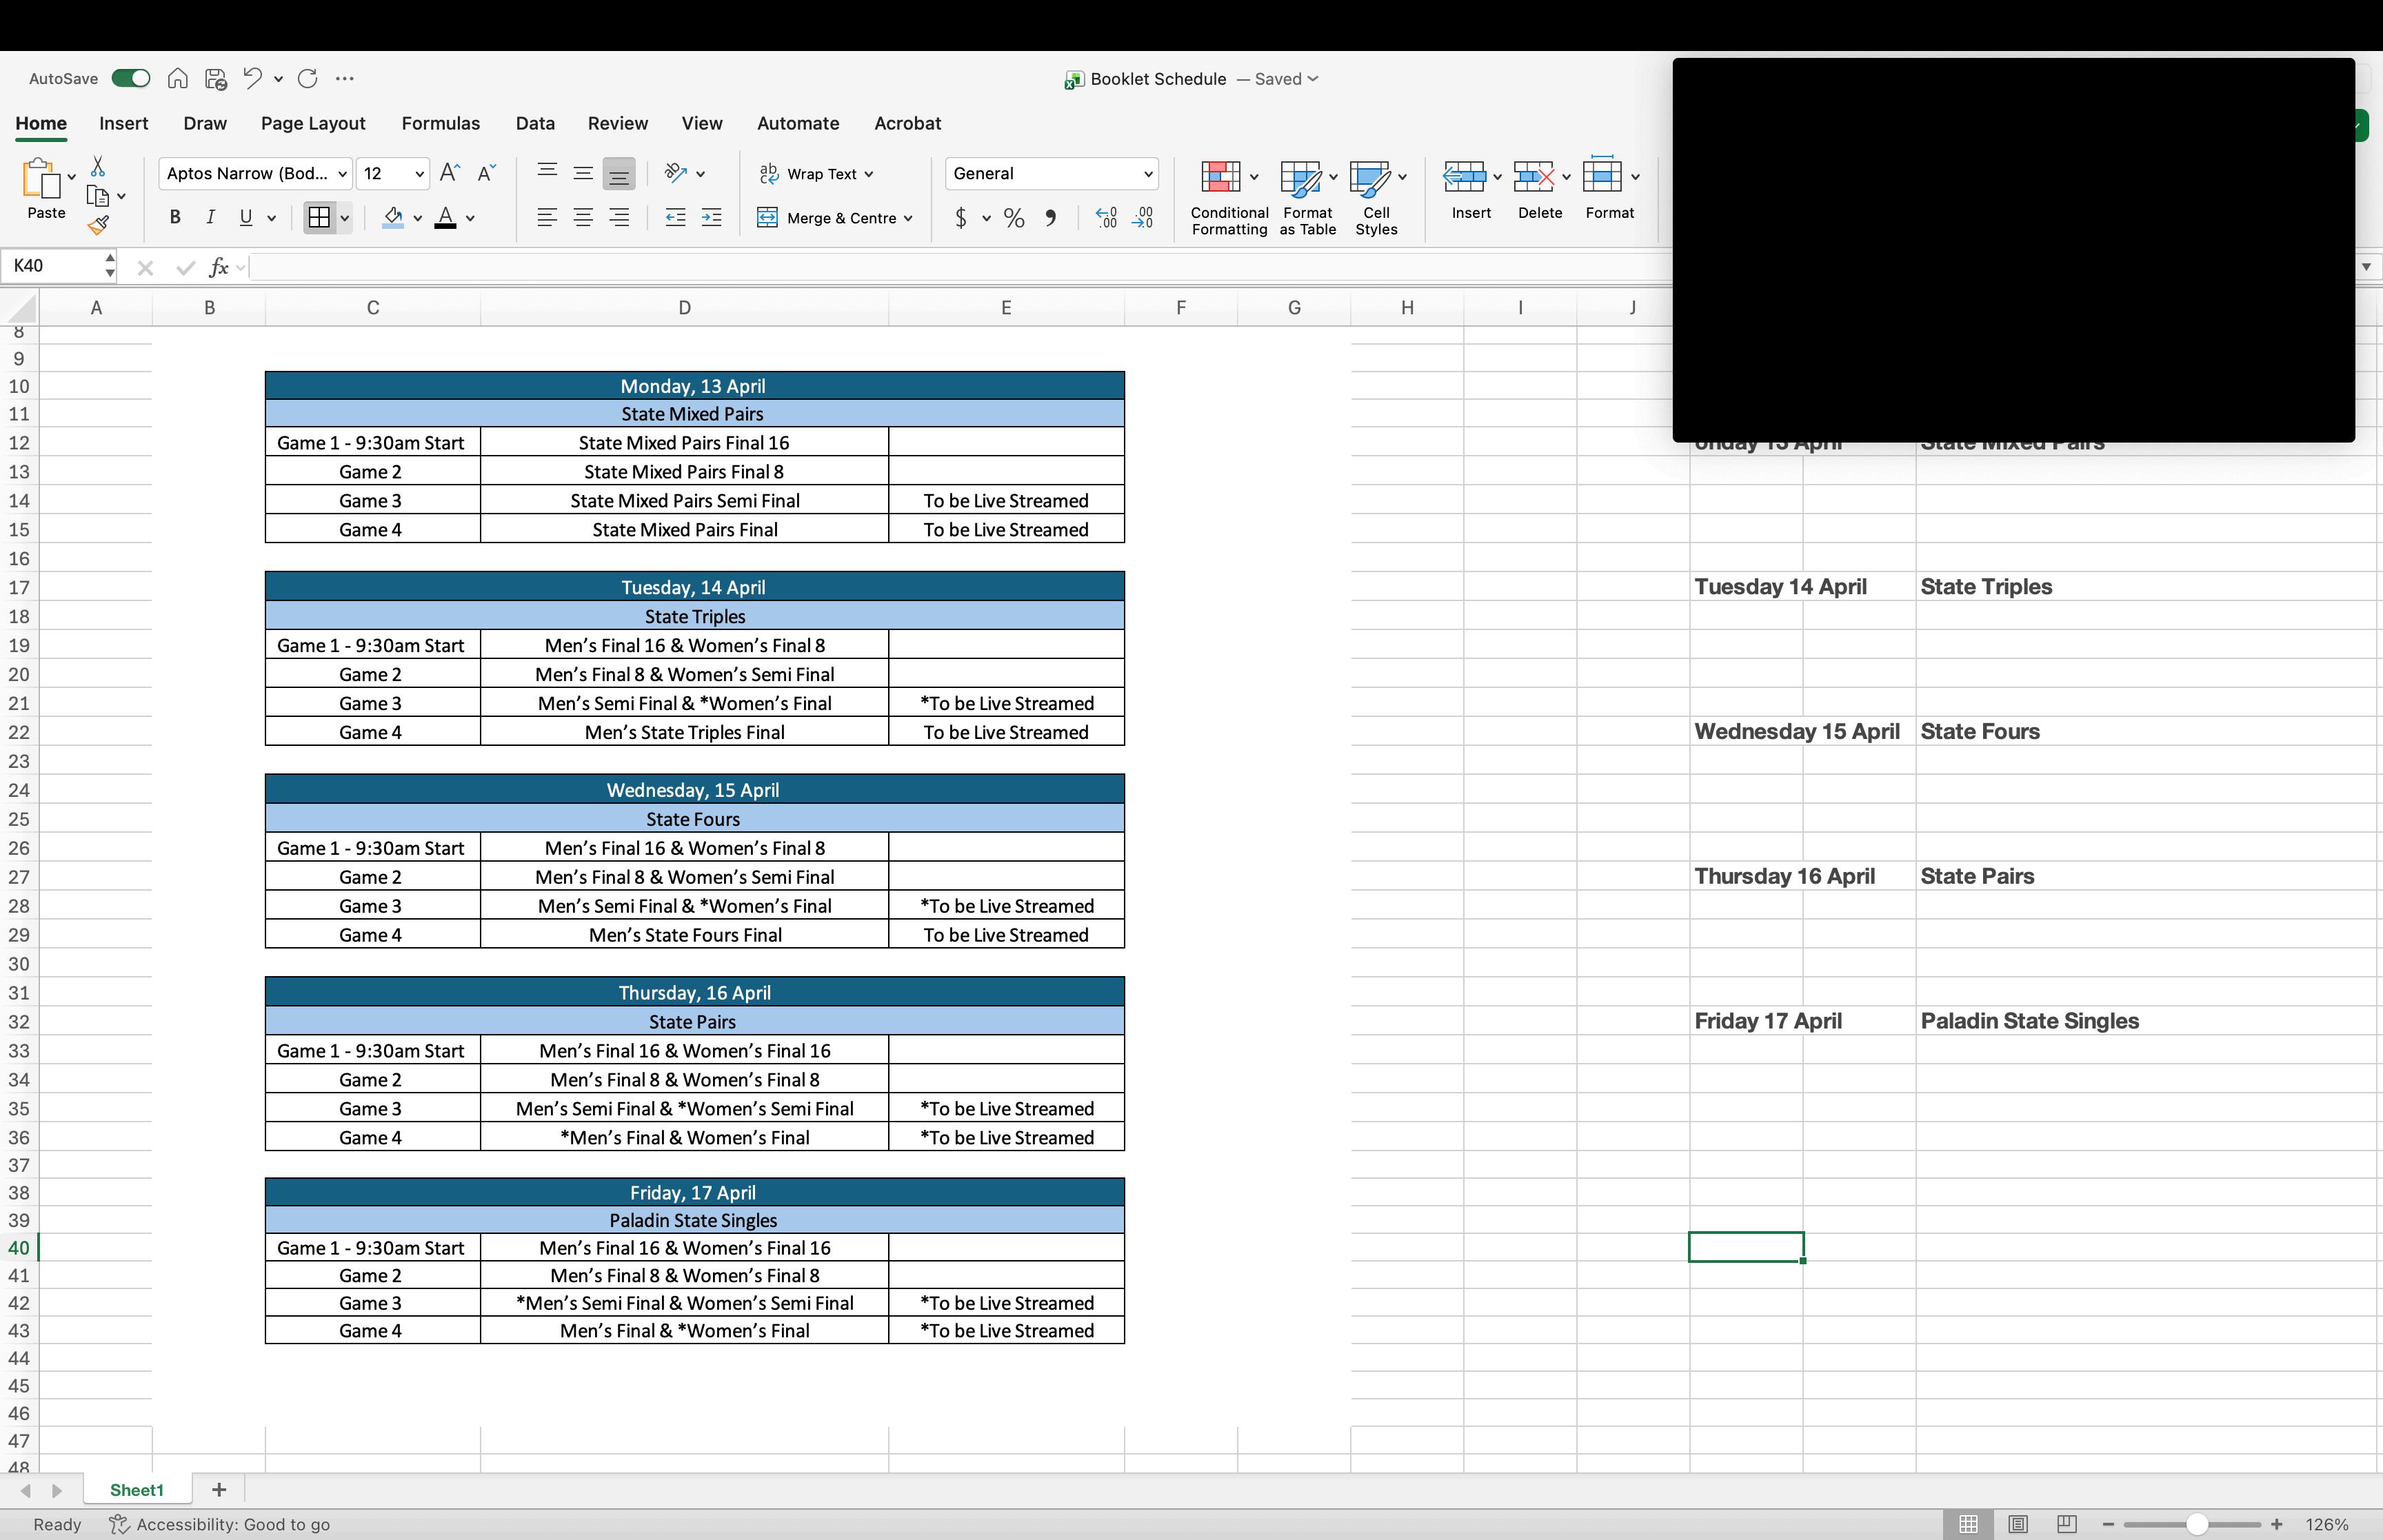The width and height of the screenshot is (2383, 1540).
Task: Switch to the Page Layout tab
Action: 313,123
